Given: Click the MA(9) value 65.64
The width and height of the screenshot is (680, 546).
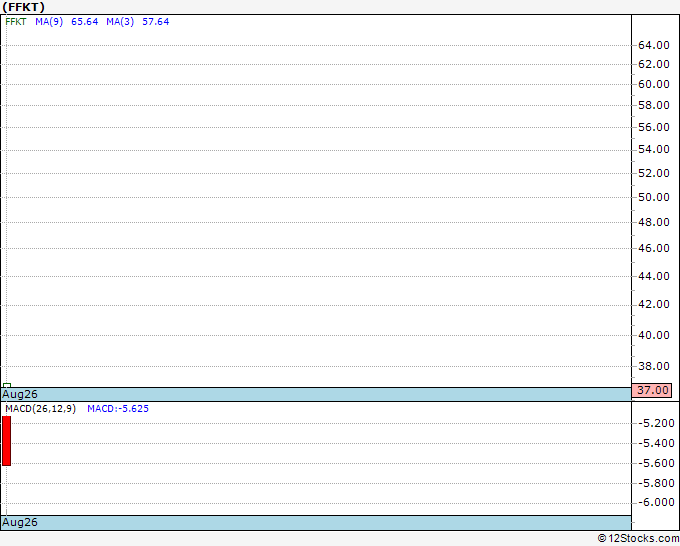Looking at the screenshot, I should tap(85, 22).
